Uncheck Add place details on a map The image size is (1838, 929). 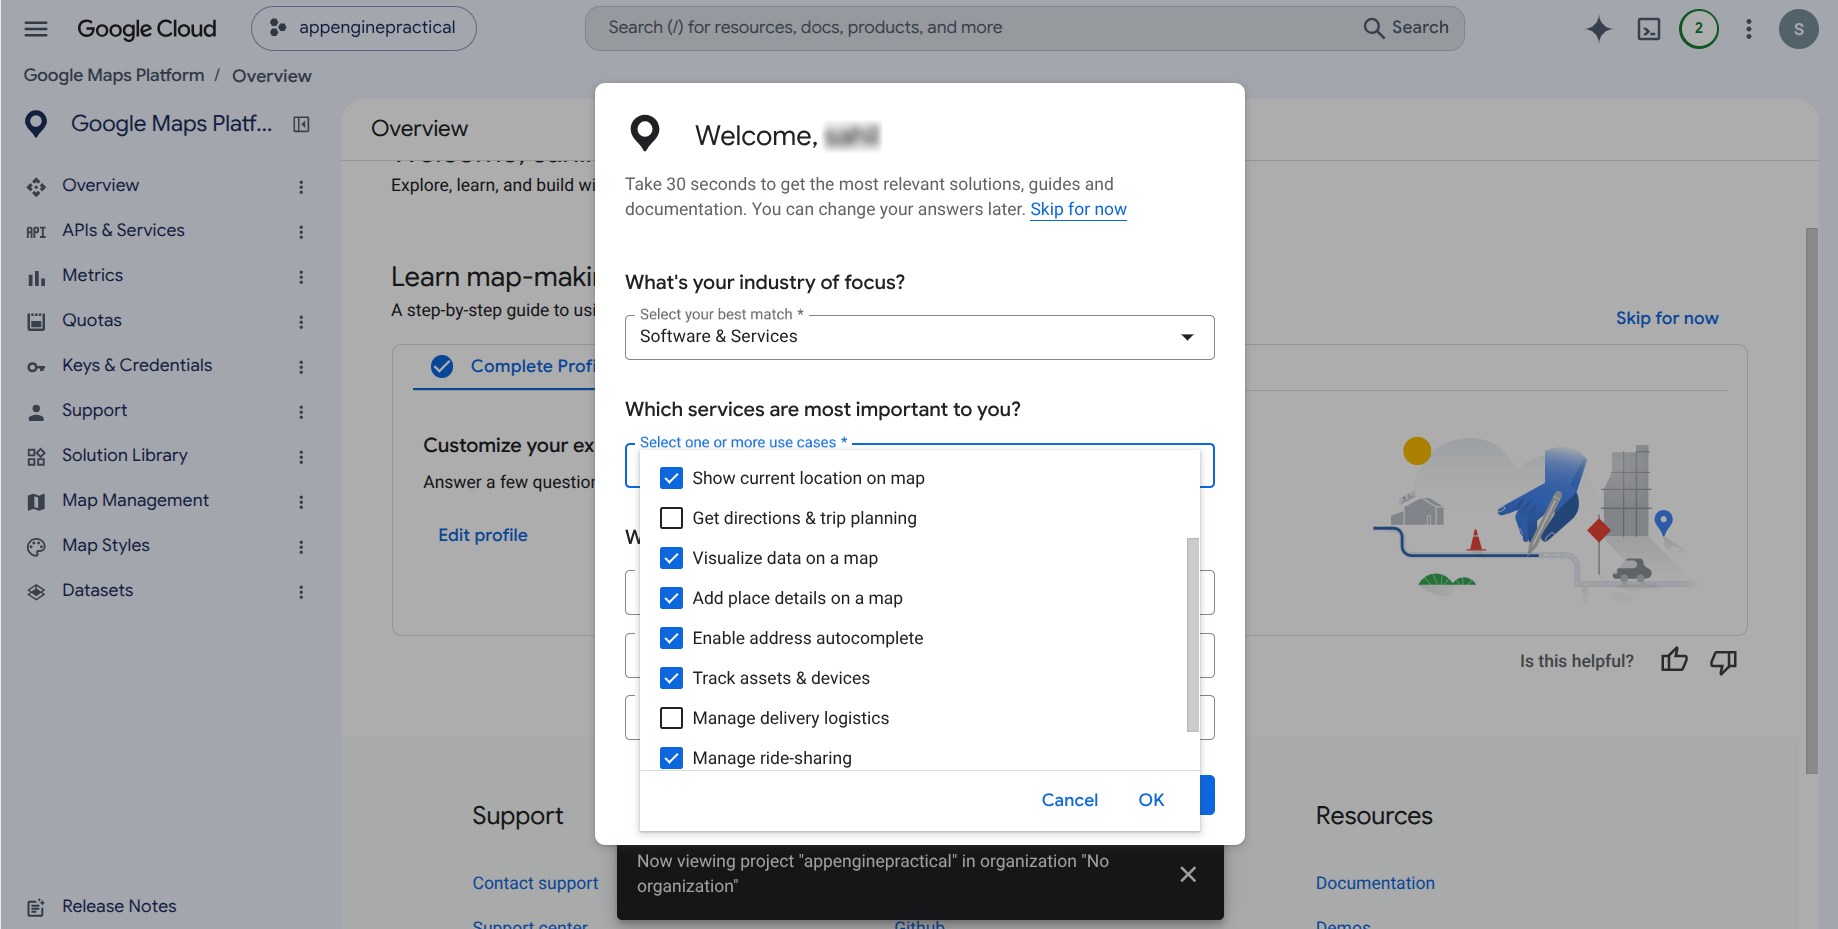point(672,598)
